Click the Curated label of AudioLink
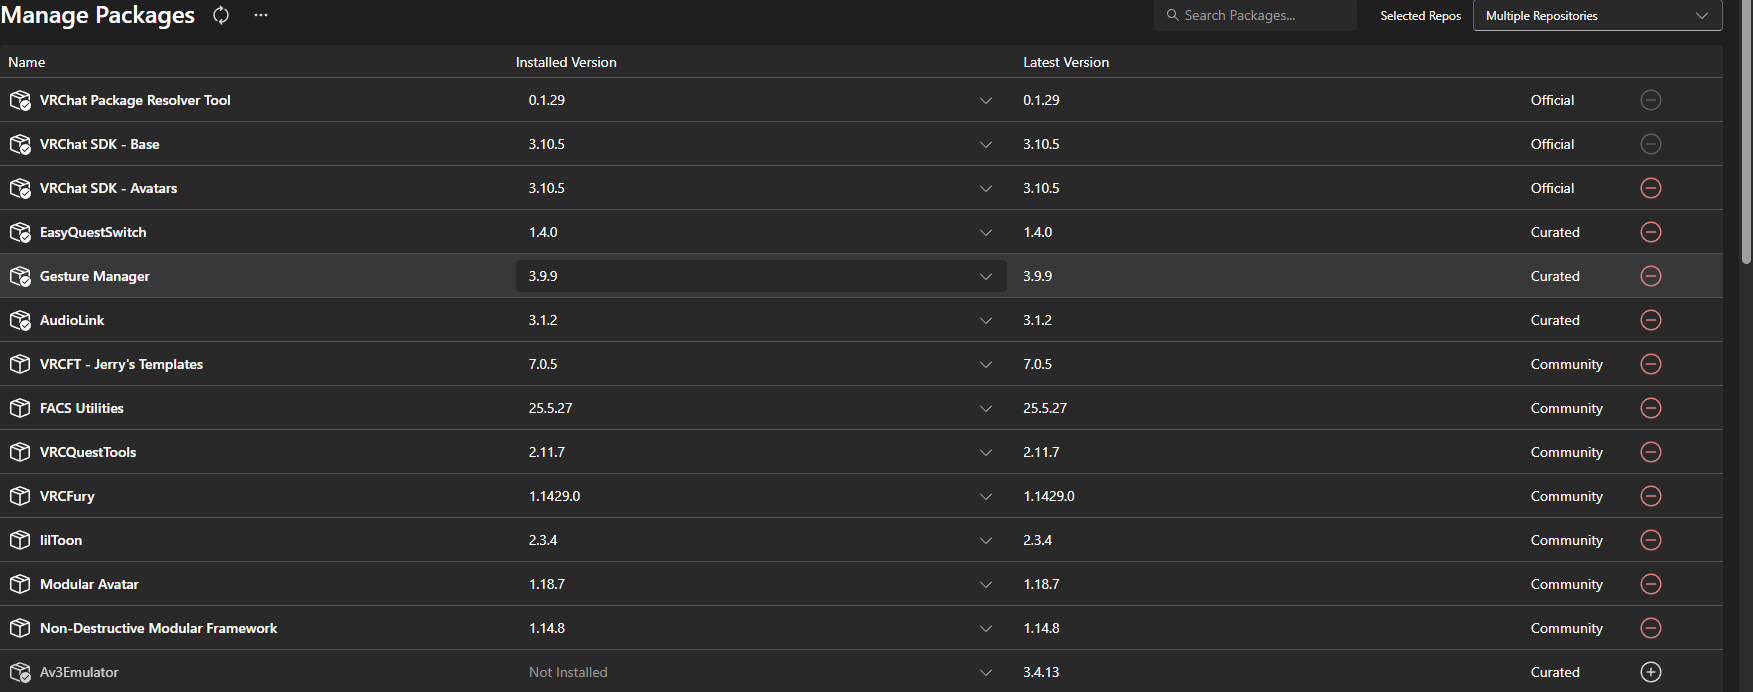Image resolution: width=1753 pixels, height=692 pixels. [1555, 320]
